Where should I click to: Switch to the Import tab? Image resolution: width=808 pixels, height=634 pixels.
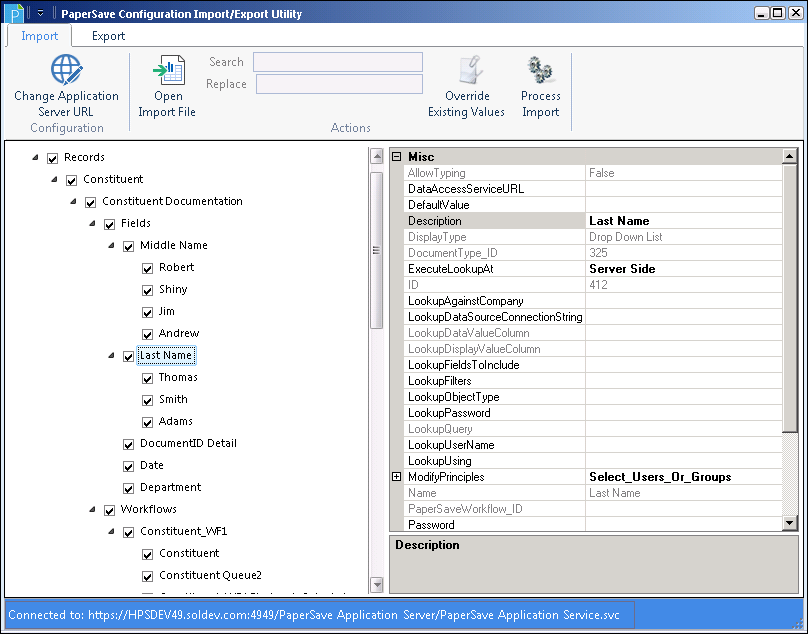(39, 36)
